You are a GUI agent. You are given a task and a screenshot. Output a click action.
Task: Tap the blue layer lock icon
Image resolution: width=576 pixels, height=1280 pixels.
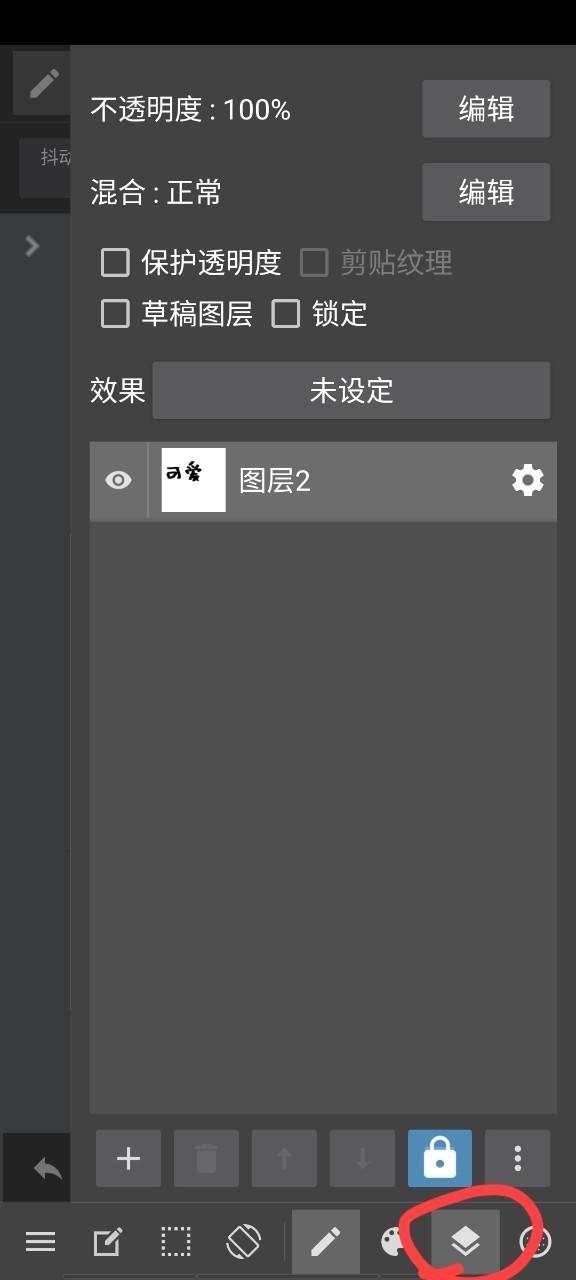coord(440,1158)
